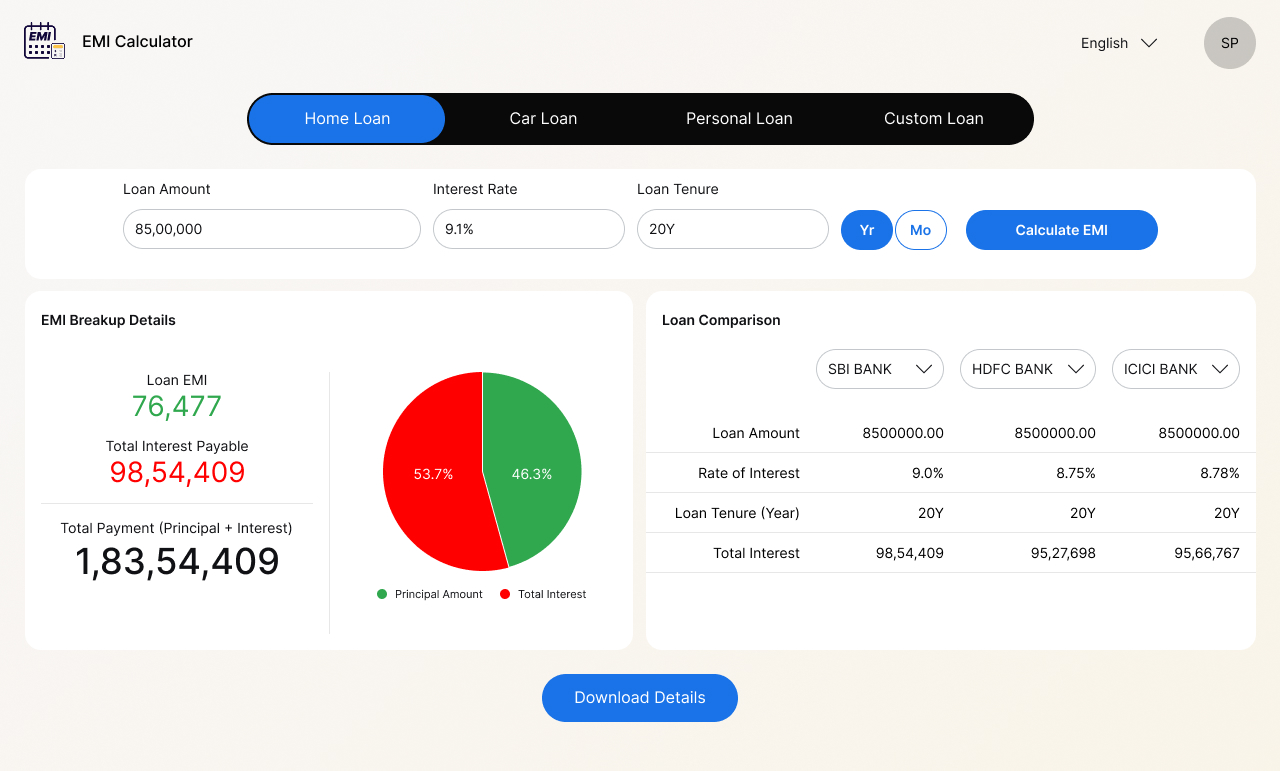
Task: Click the green Principal Amount legend dot
Action: tap(381, 593)
